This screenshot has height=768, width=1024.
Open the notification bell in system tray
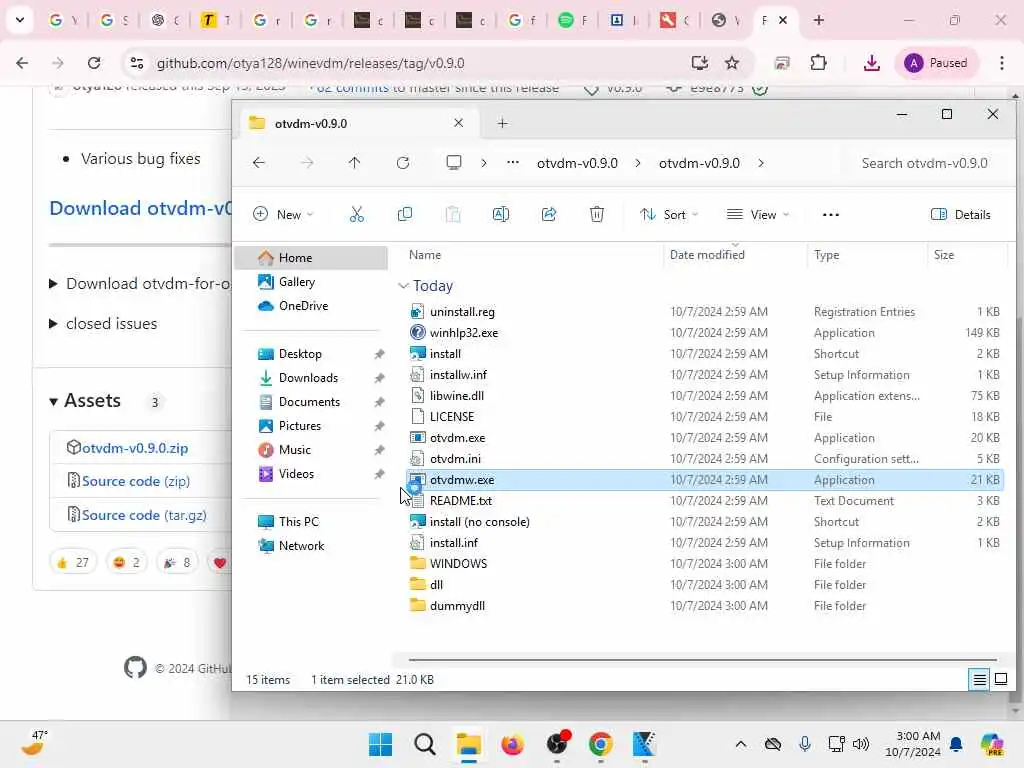956,744
